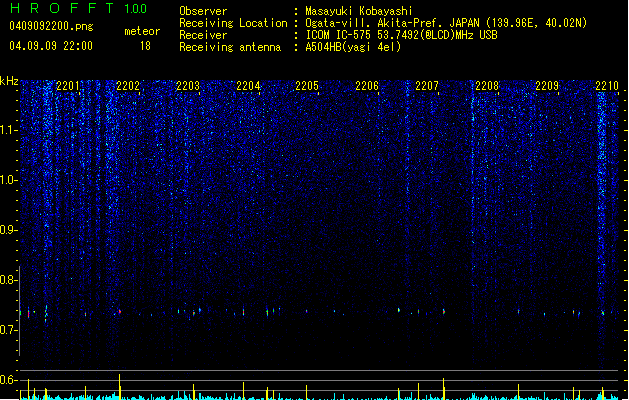The image size is (629, 400).
Task: Click the 2207 time marker
Action: pyautogui.click(x=427, y=86)
